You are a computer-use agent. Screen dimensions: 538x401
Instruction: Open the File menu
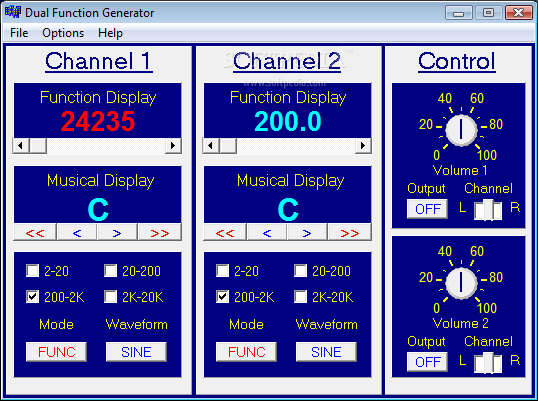click(x=19, y=33)
